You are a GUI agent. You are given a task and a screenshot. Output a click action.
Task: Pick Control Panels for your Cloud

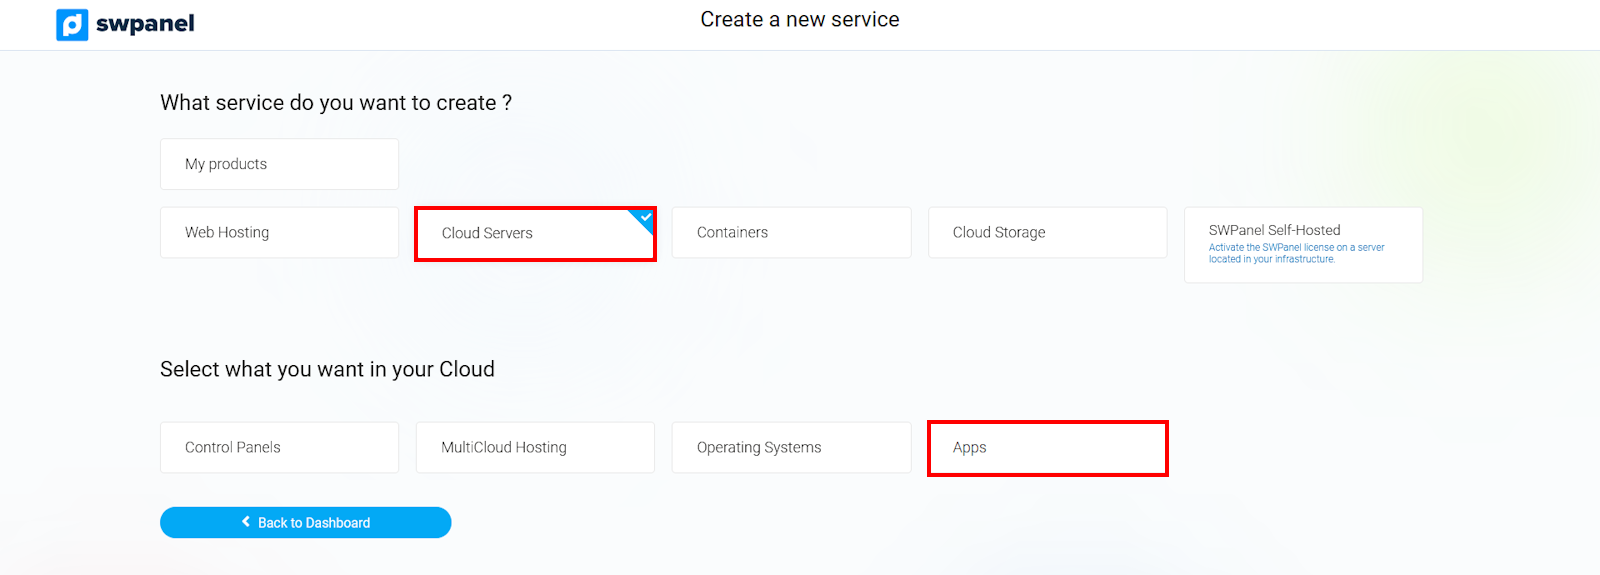[x=279, y=447]
